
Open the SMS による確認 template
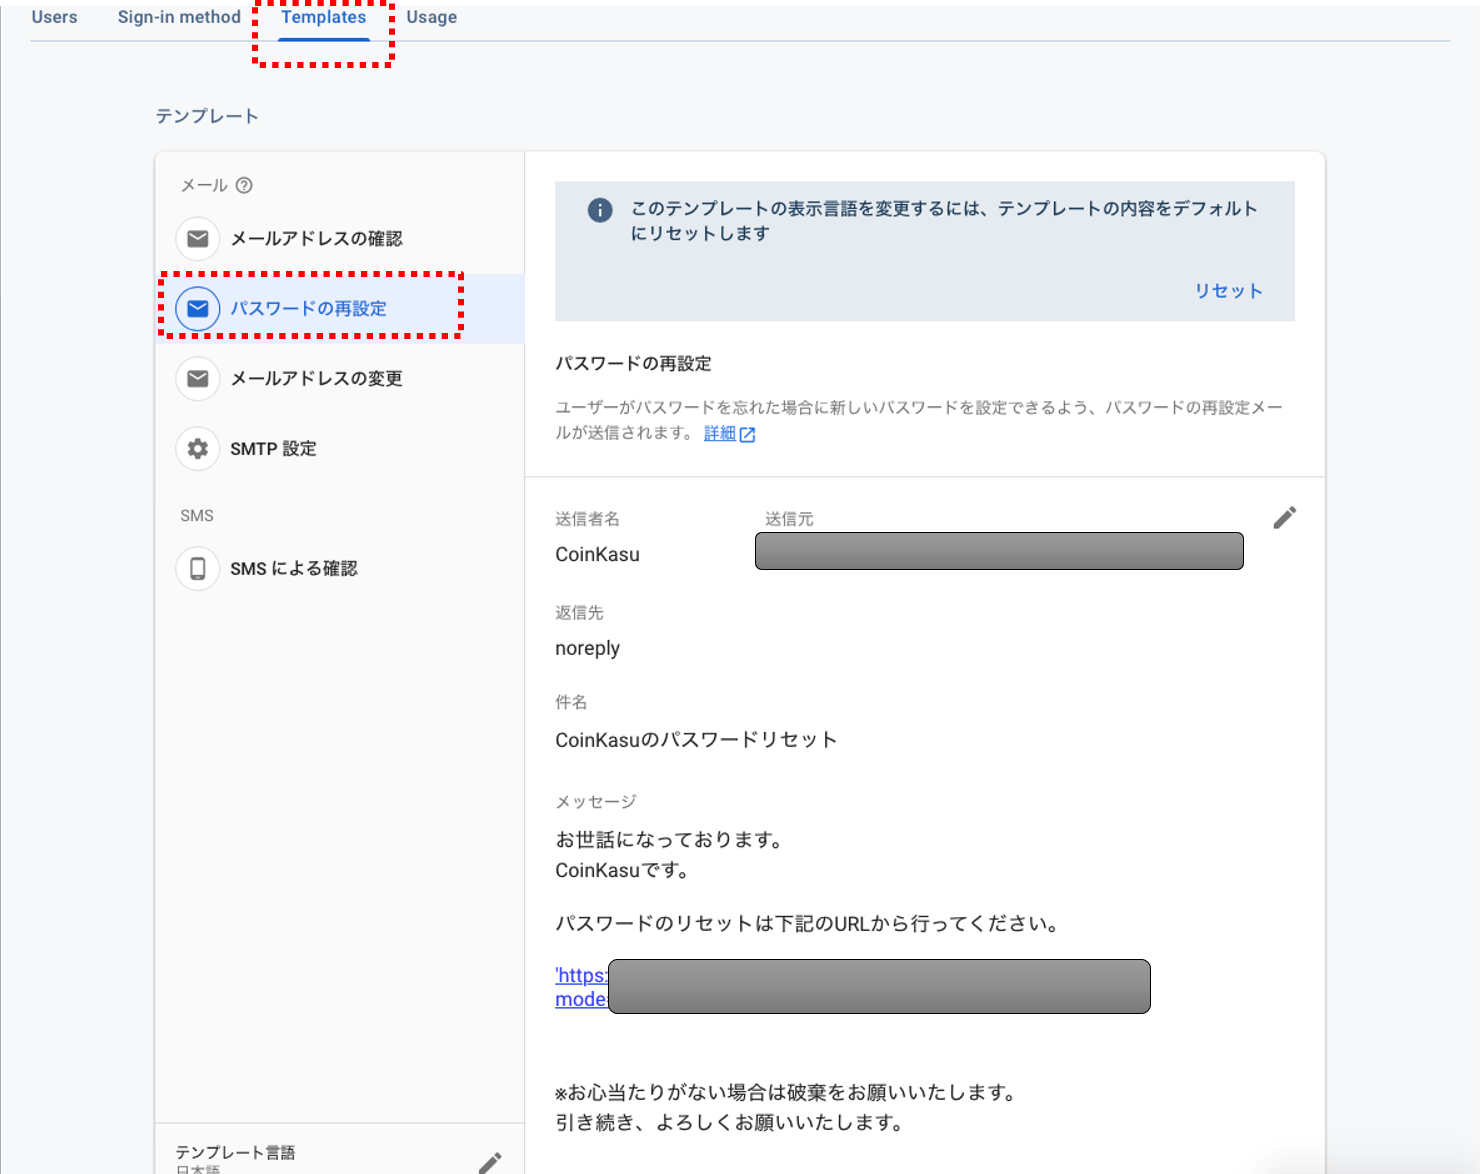coord(340,569)
